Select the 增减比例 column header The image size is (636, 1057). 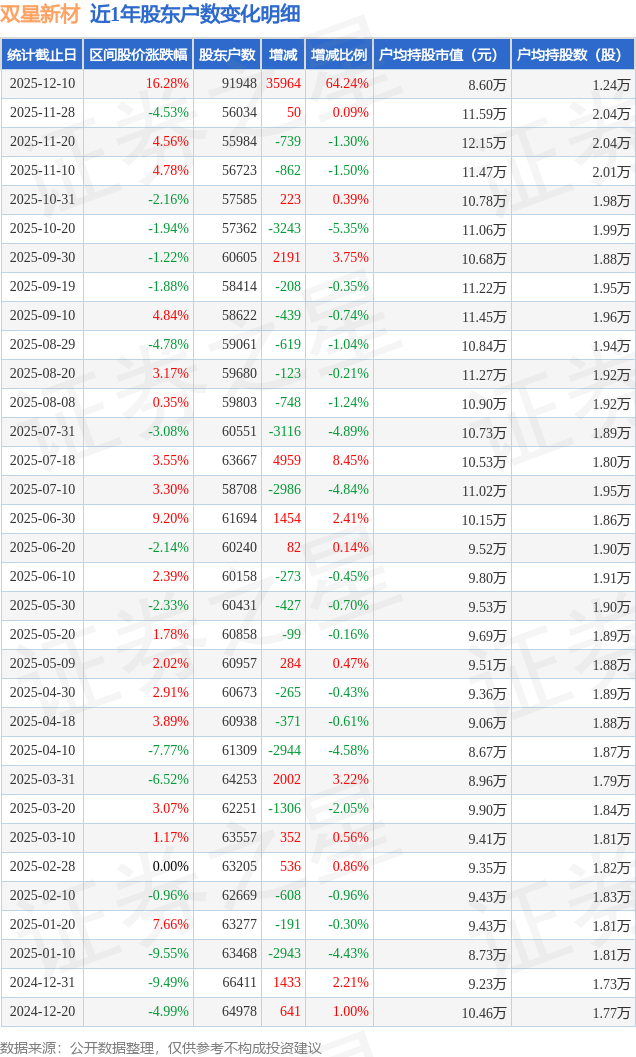click(338, 55)
